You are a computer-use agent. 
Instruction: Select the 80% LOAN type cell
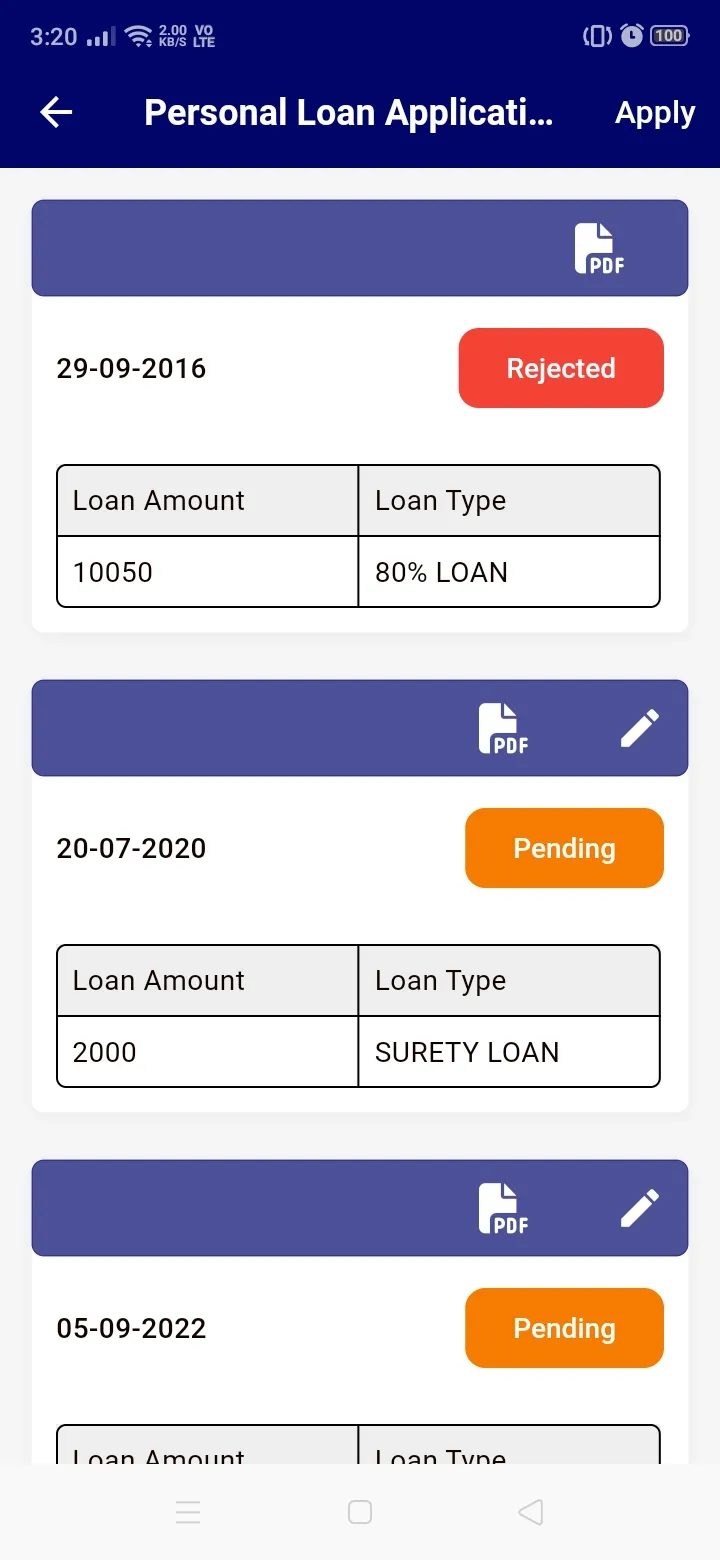508,572
